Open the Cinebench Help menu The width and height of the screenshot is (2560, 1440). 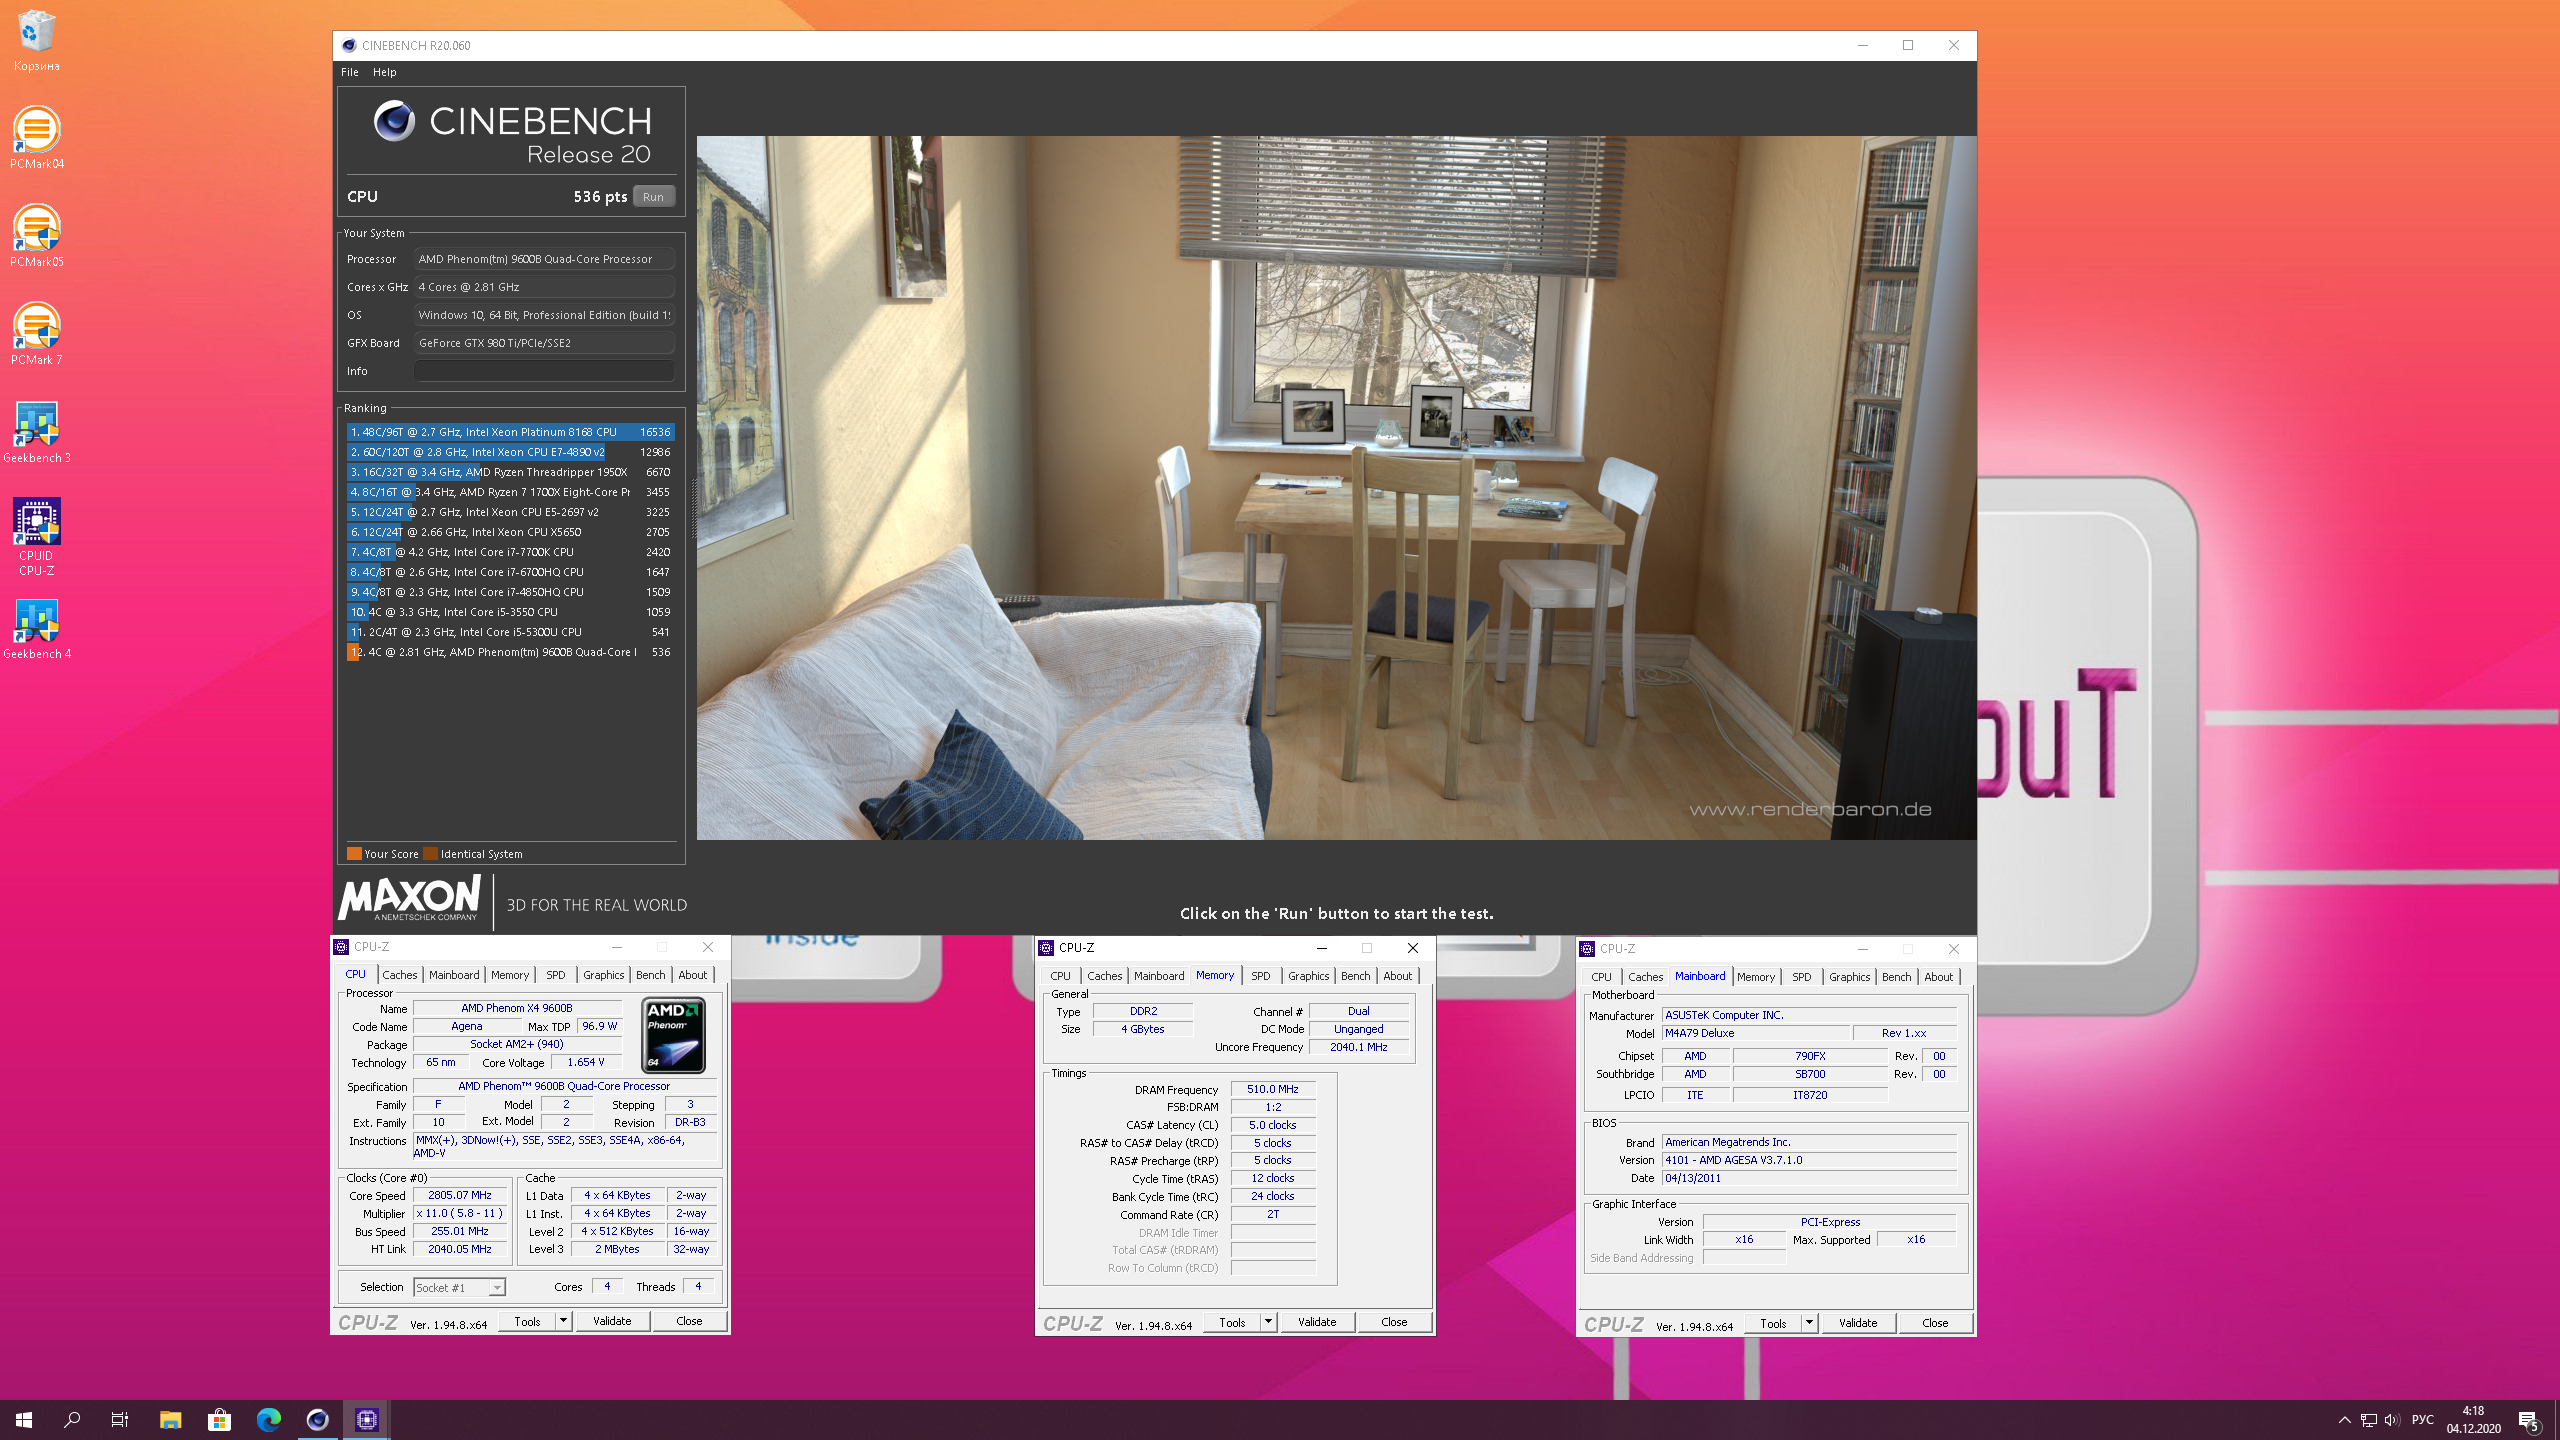385,72
